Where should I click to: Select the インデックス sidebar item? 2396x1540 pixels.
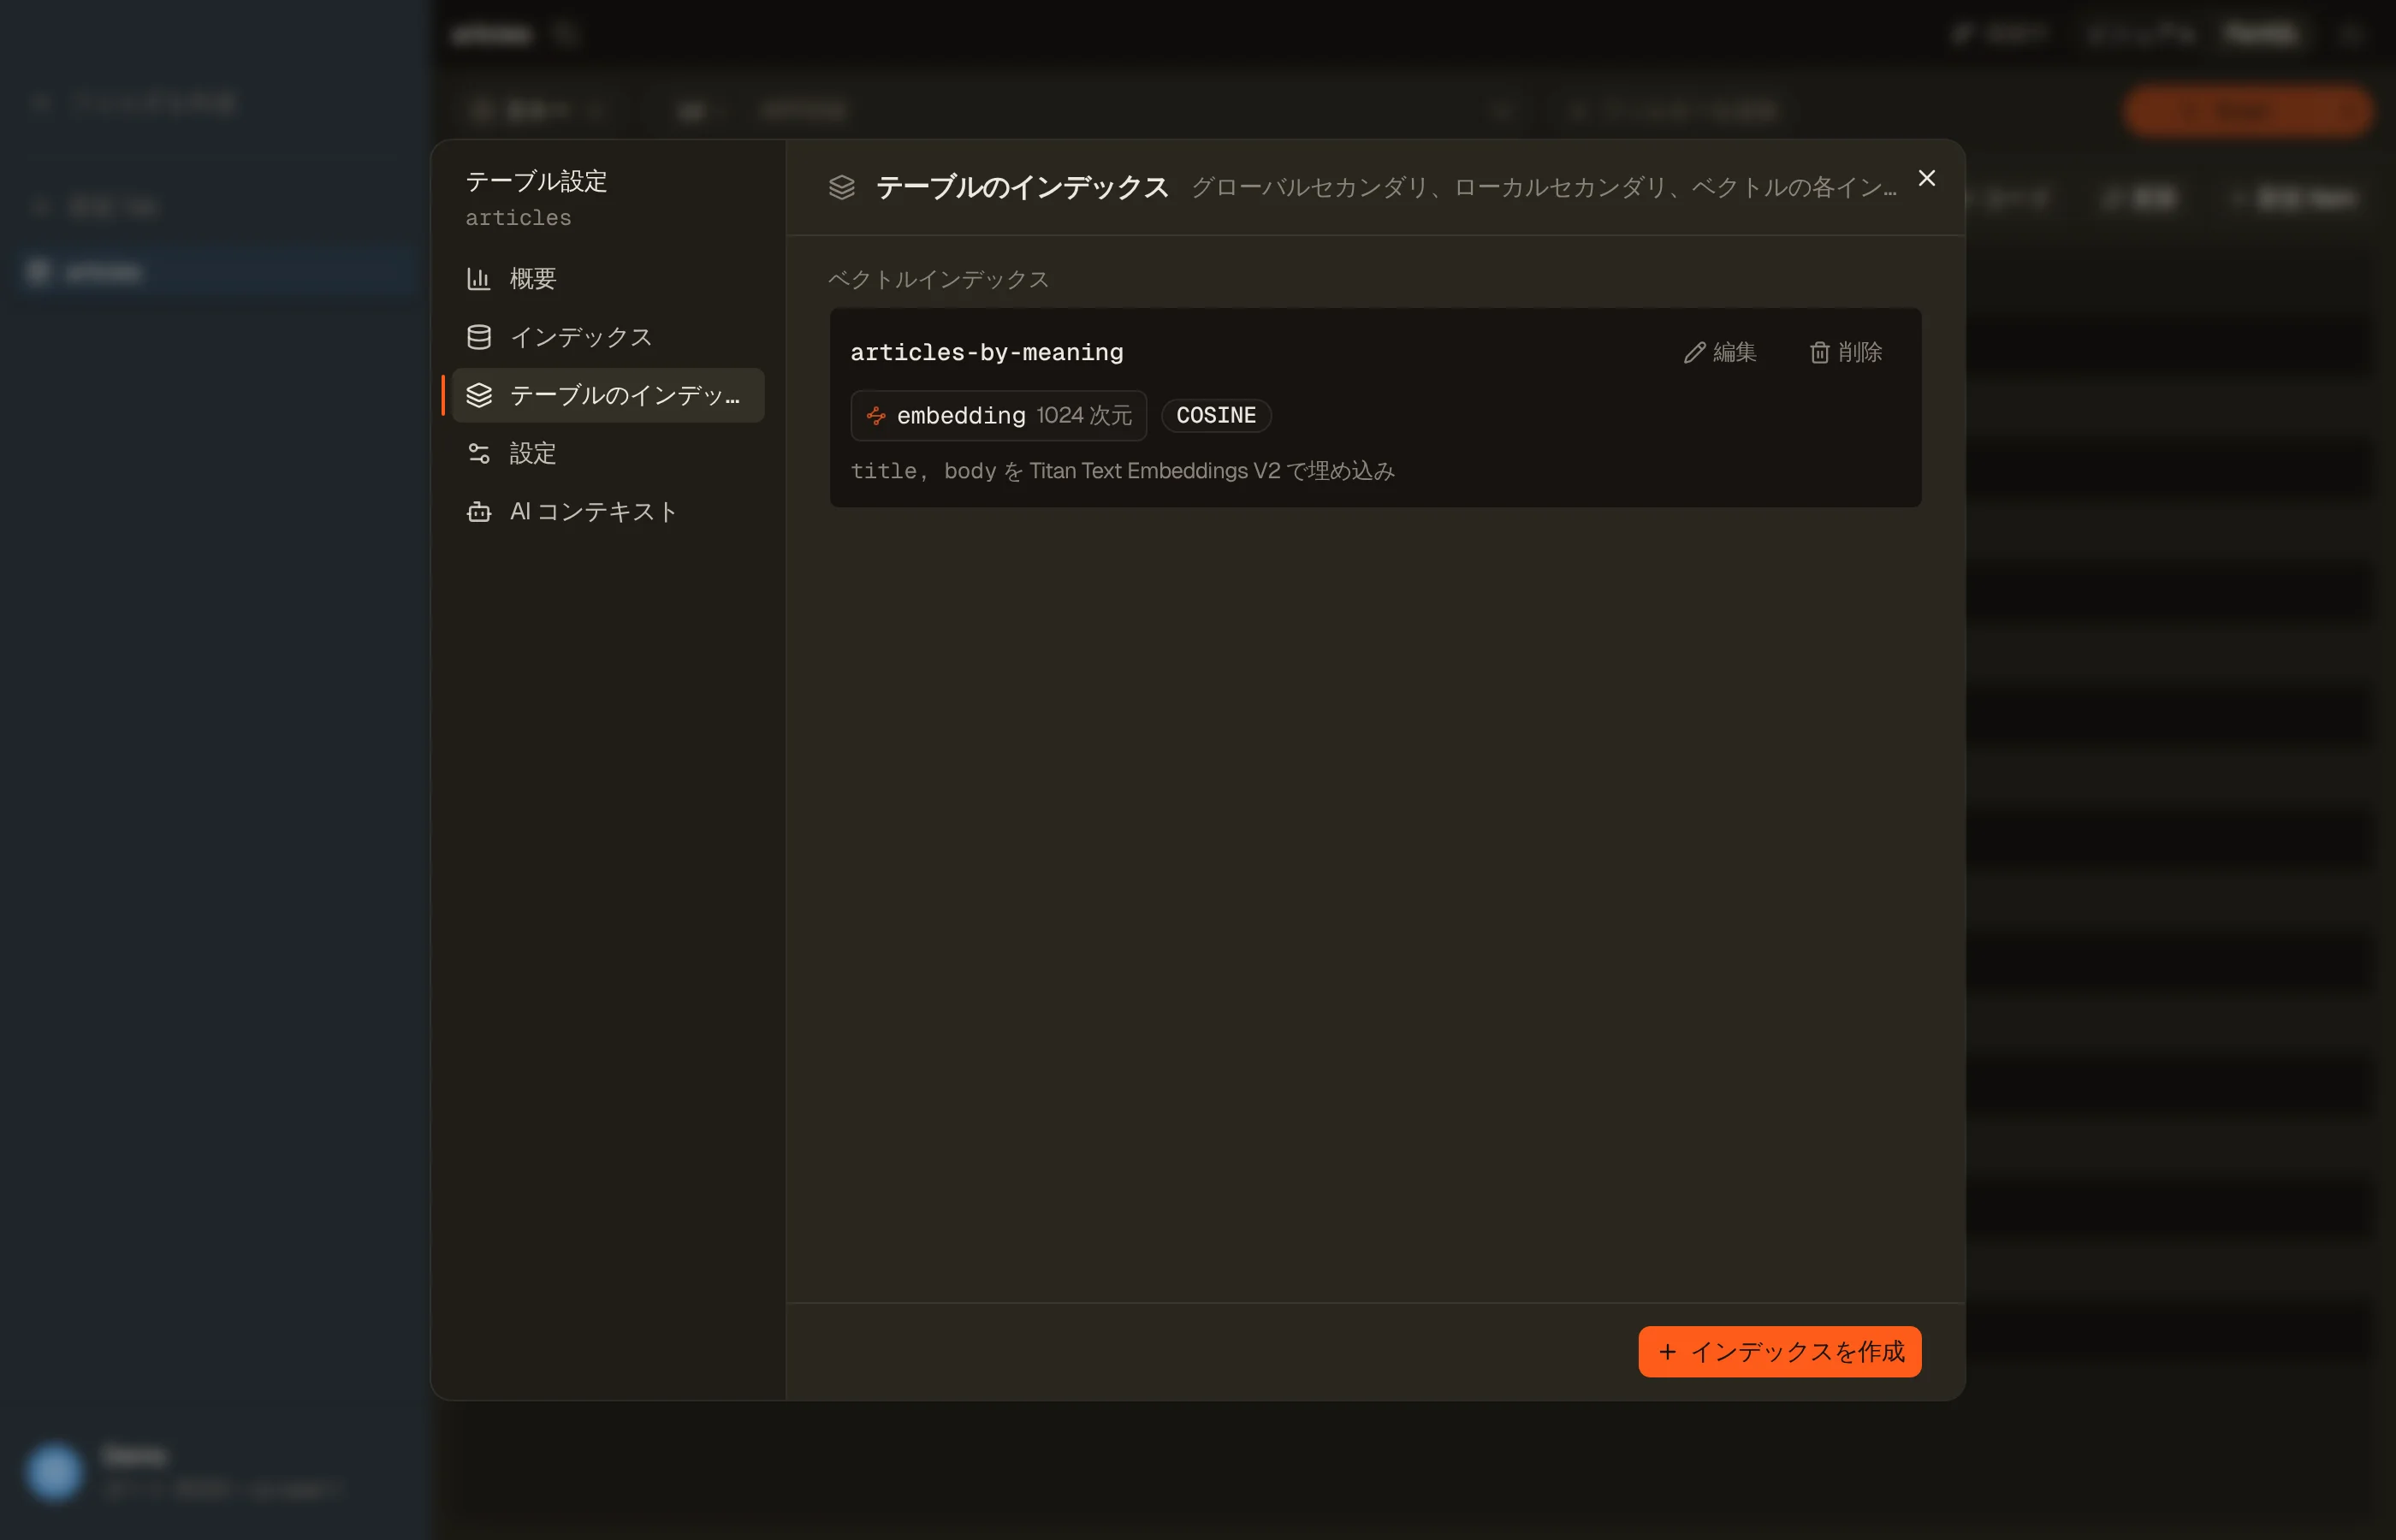coord(608,337)
